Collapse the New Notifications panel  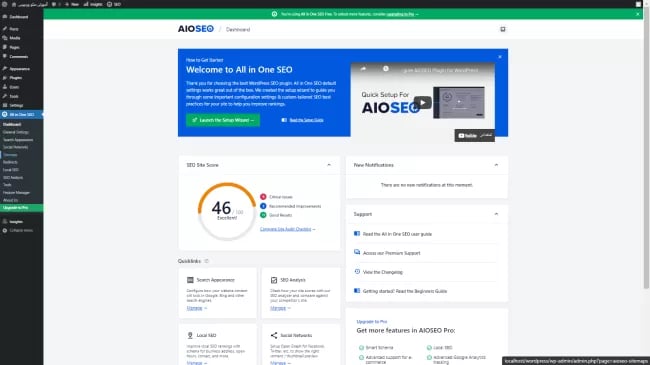(496, 165)
